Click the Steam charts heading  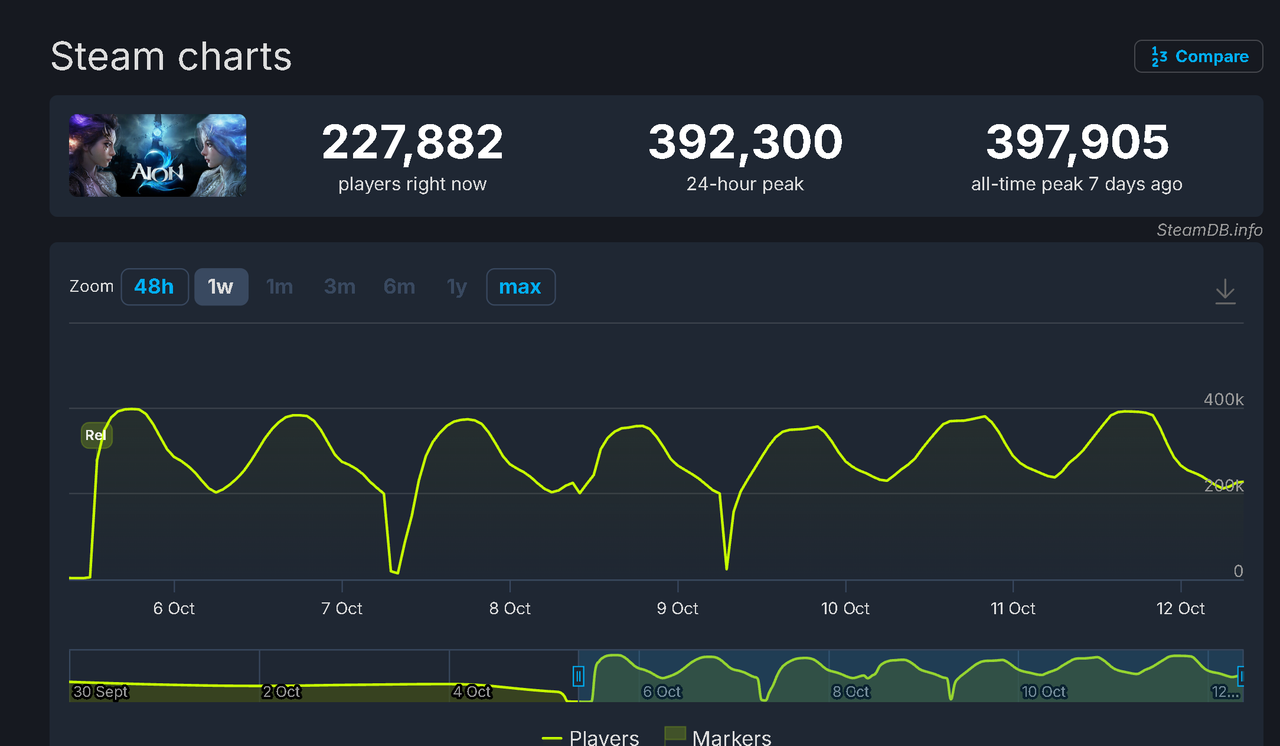click(171, 57)
